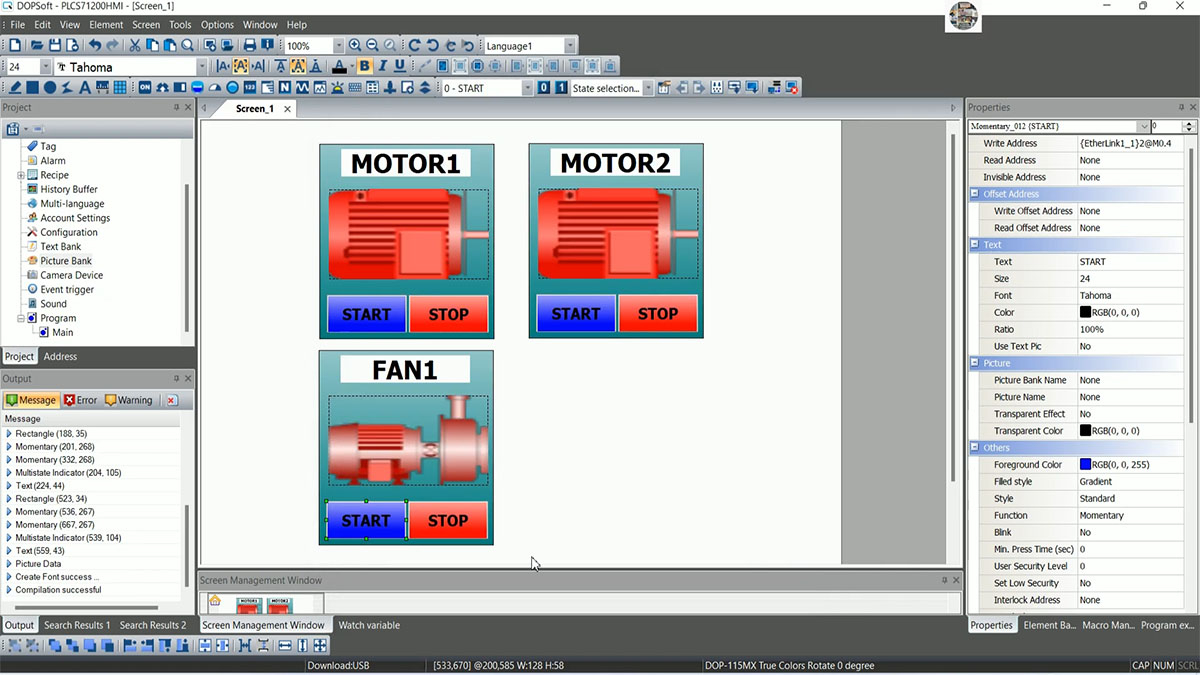Screen dimensions: 1200x675
Task: Open the font size 24 dropdown
Action: click(46, 67)
